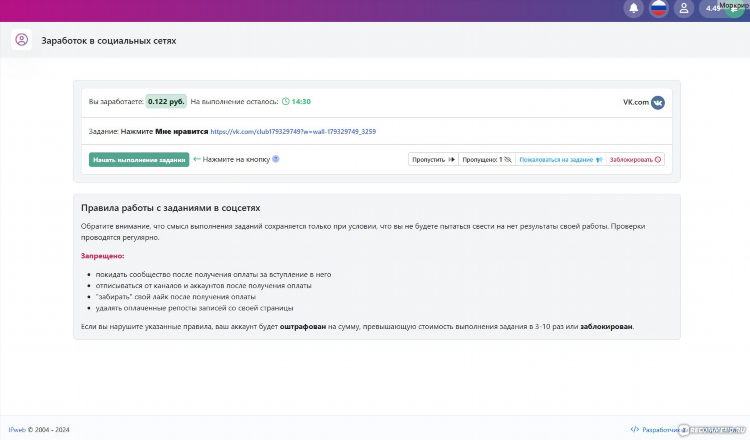Open the Разработчикам footer link
The height and width of the screenshot is (440, 750).
pyautogui.click(x=660, y=429)
